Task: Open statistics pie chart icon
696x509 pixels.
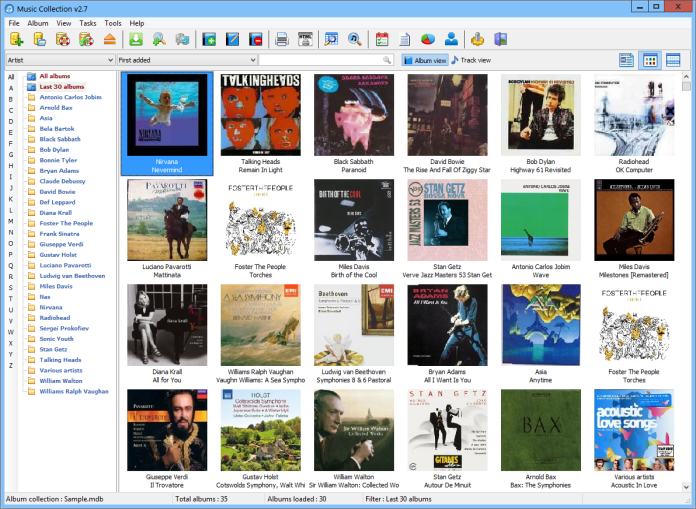Action: click(x=427, y=40)
